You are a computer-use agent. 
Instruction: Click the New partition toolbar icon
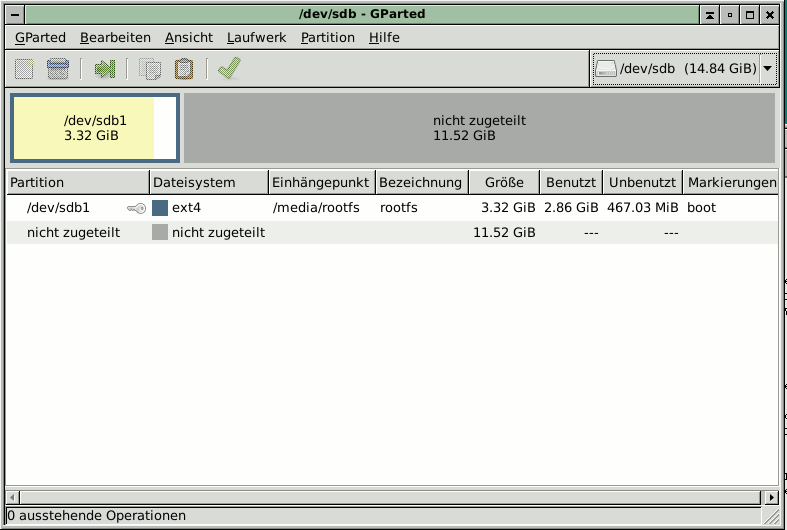tap(25, 69)
